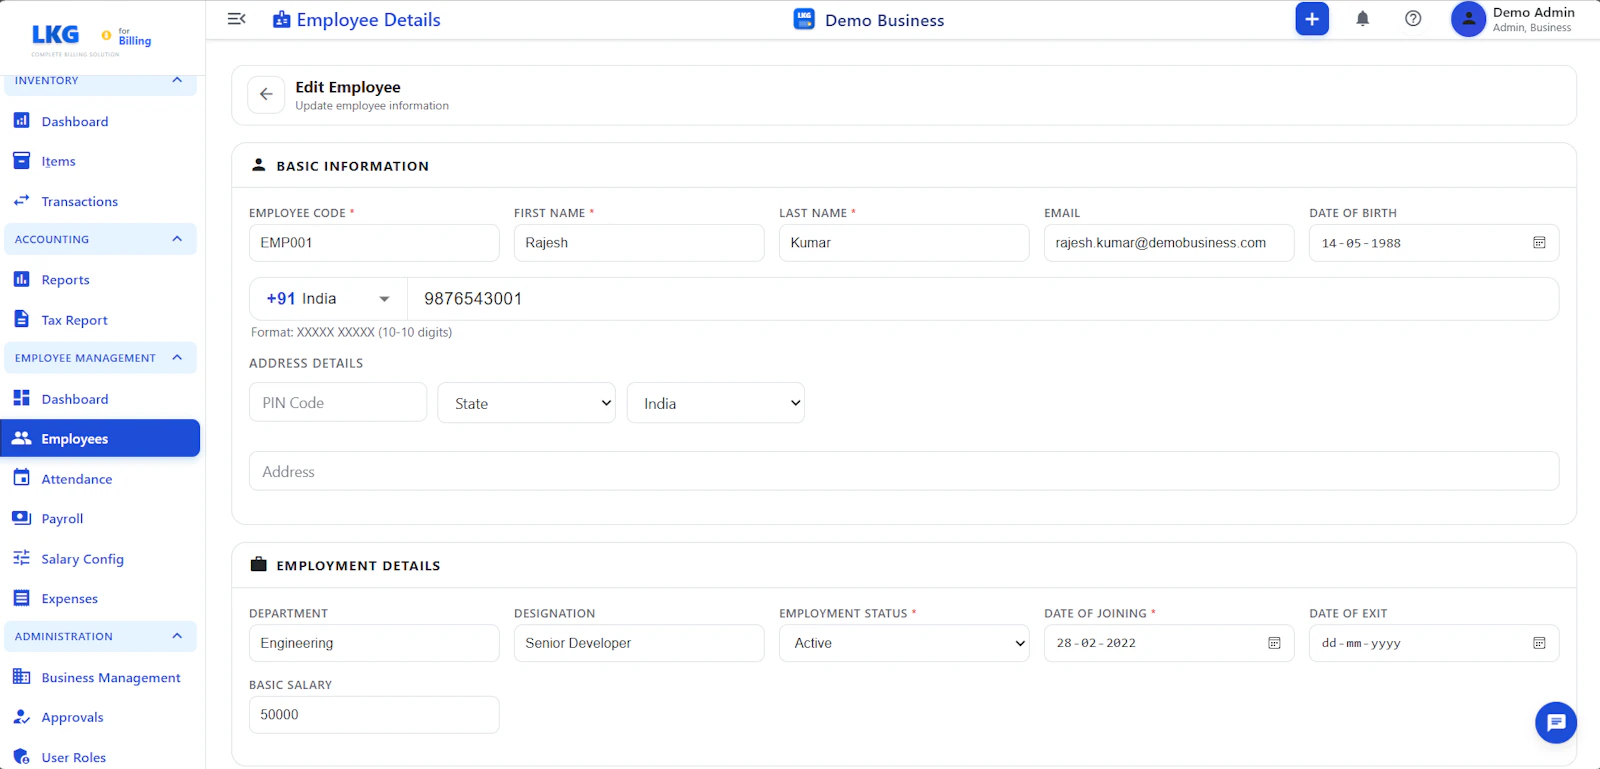
Task: Click the Employee Code field
Action: pos(374,243)
